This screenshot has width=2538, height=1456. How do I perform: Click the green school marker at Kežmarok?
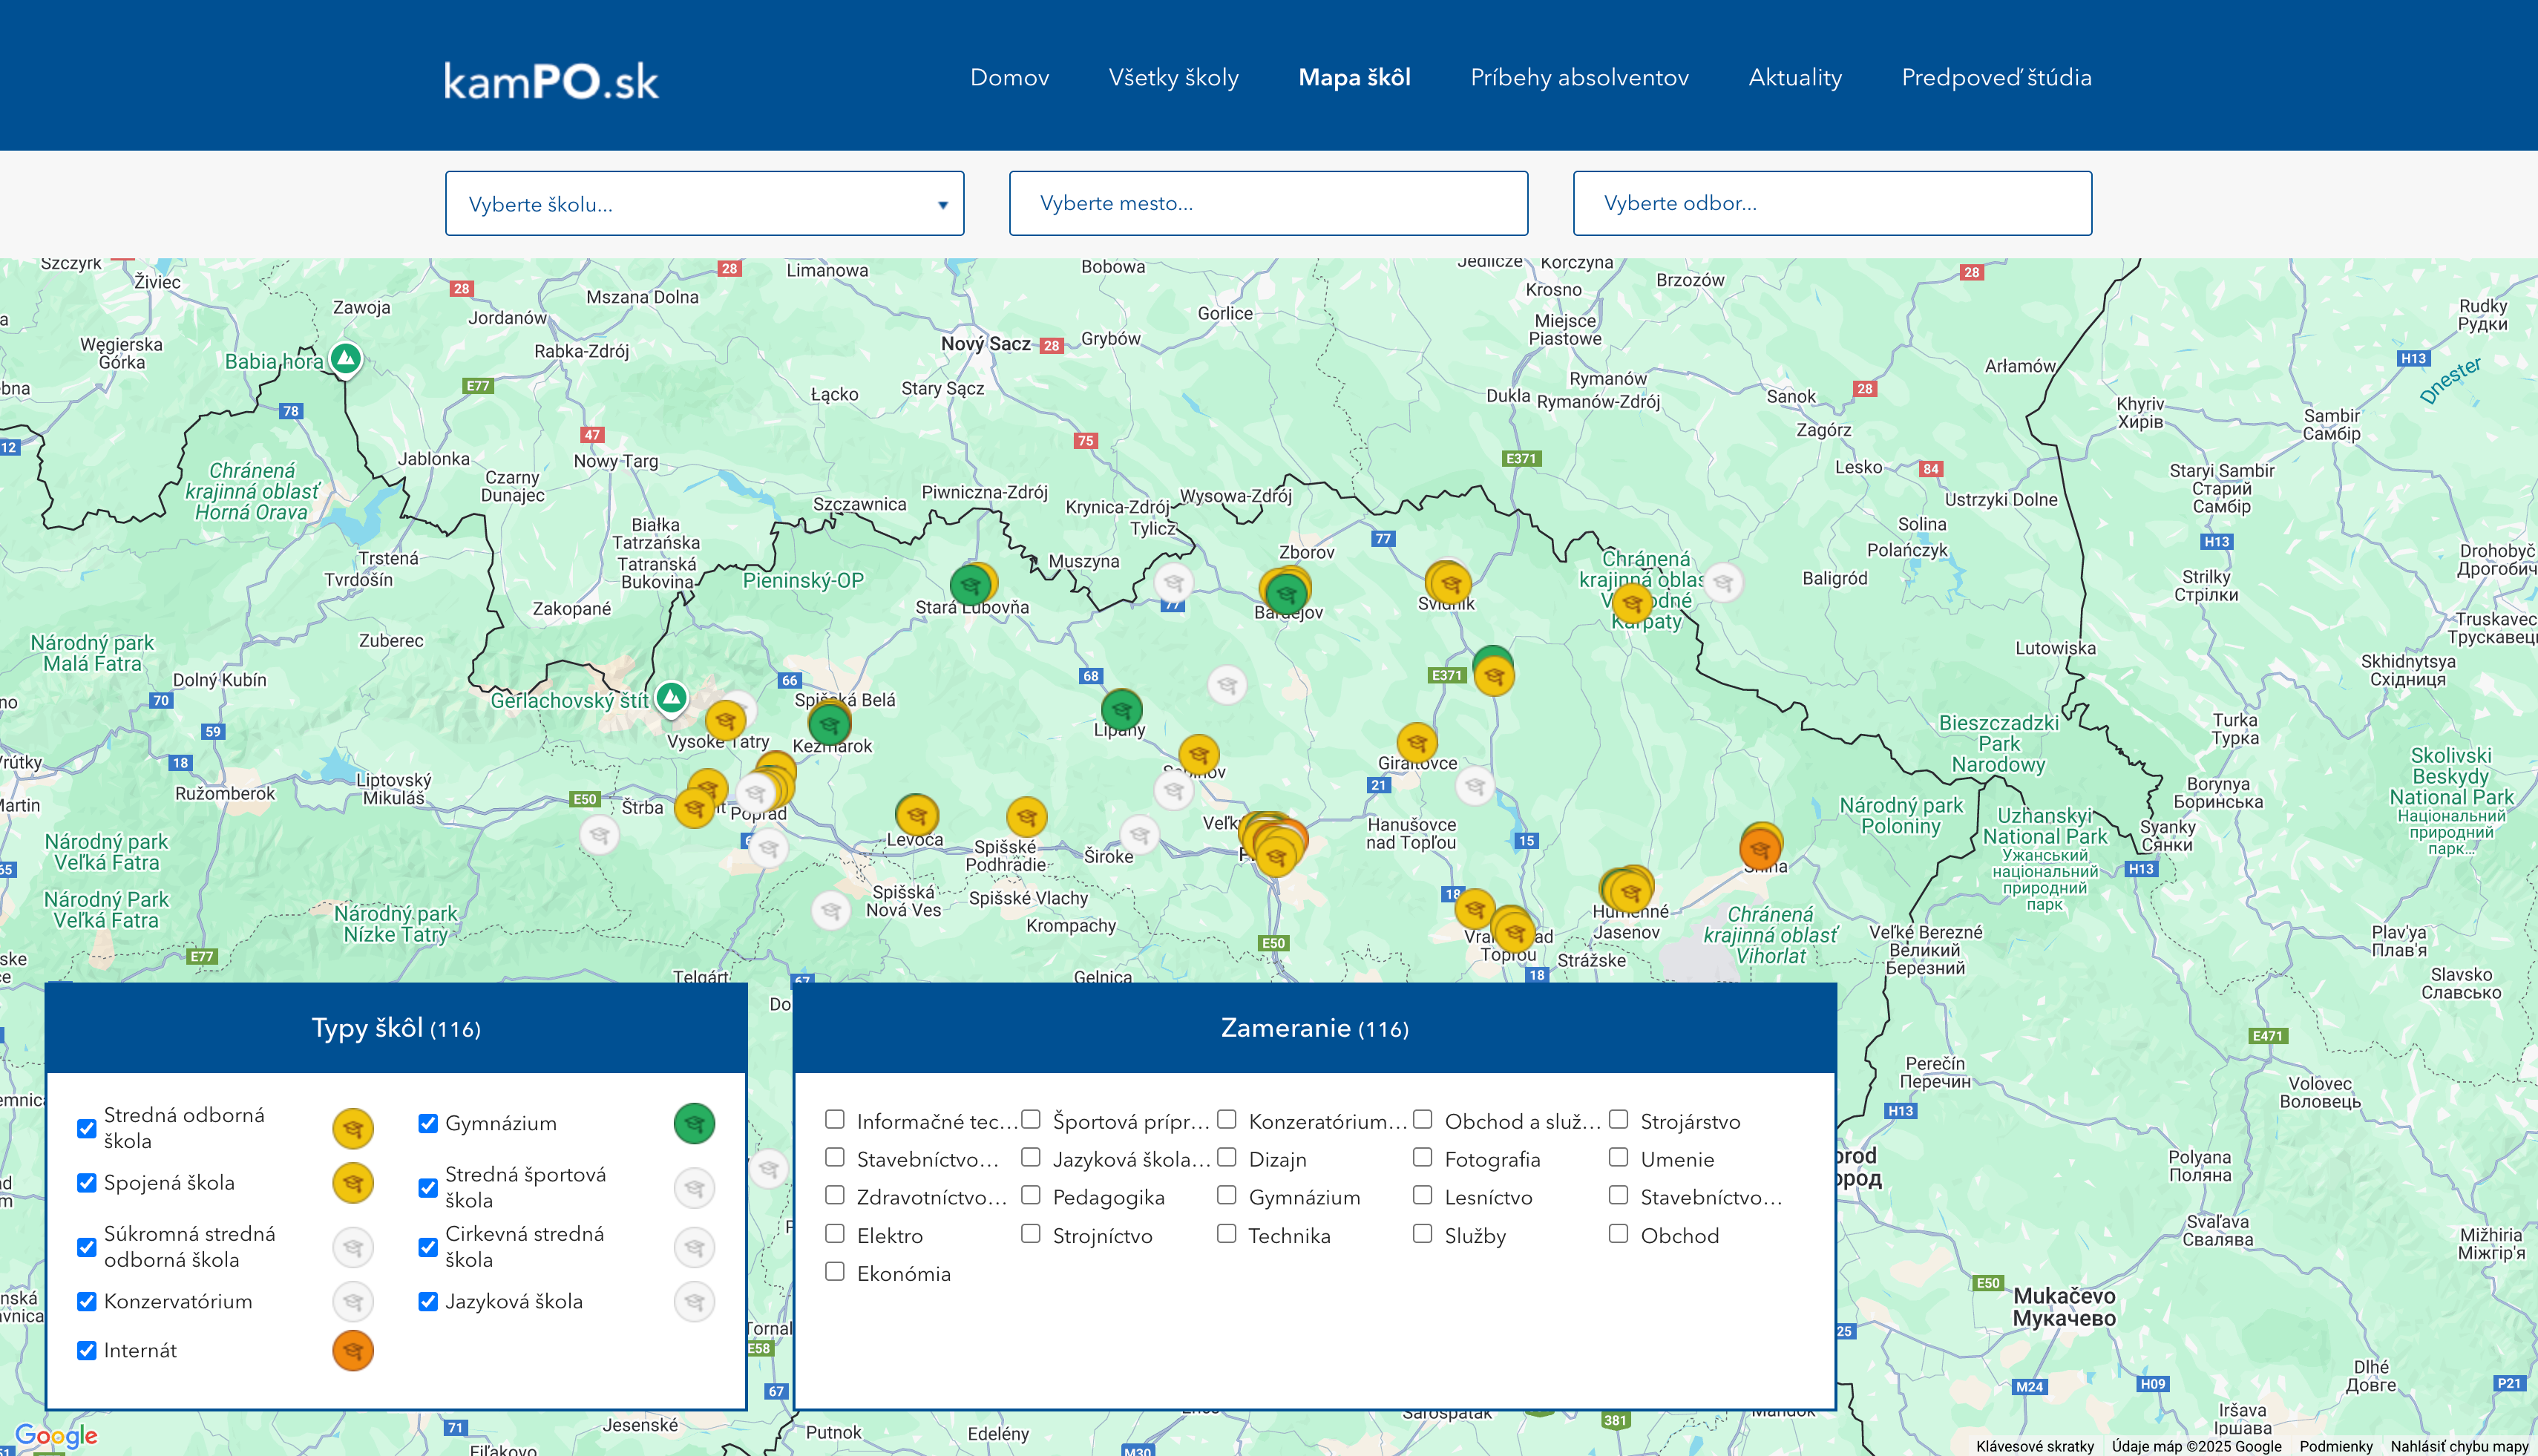tap(830, 723)
